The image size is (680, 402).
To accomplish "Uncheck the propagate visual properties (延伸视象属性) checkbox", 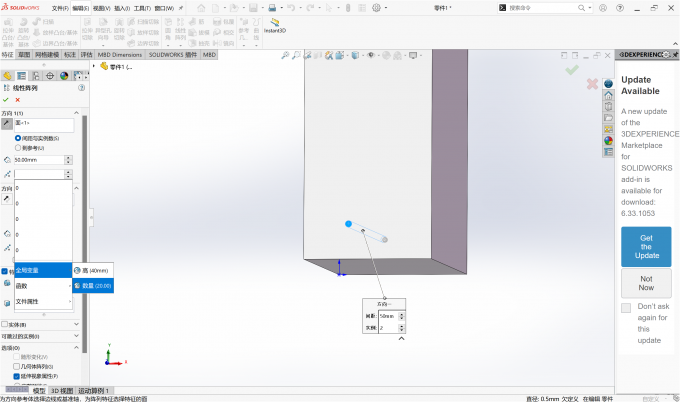I will pyautogui.click(x=16, y=376).
